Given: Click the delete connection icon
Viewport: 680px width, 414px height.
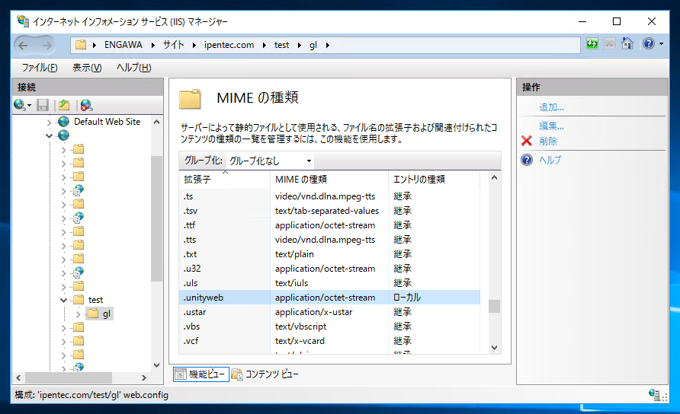Looking at the screenshot, I should click(x=86, y=105).
